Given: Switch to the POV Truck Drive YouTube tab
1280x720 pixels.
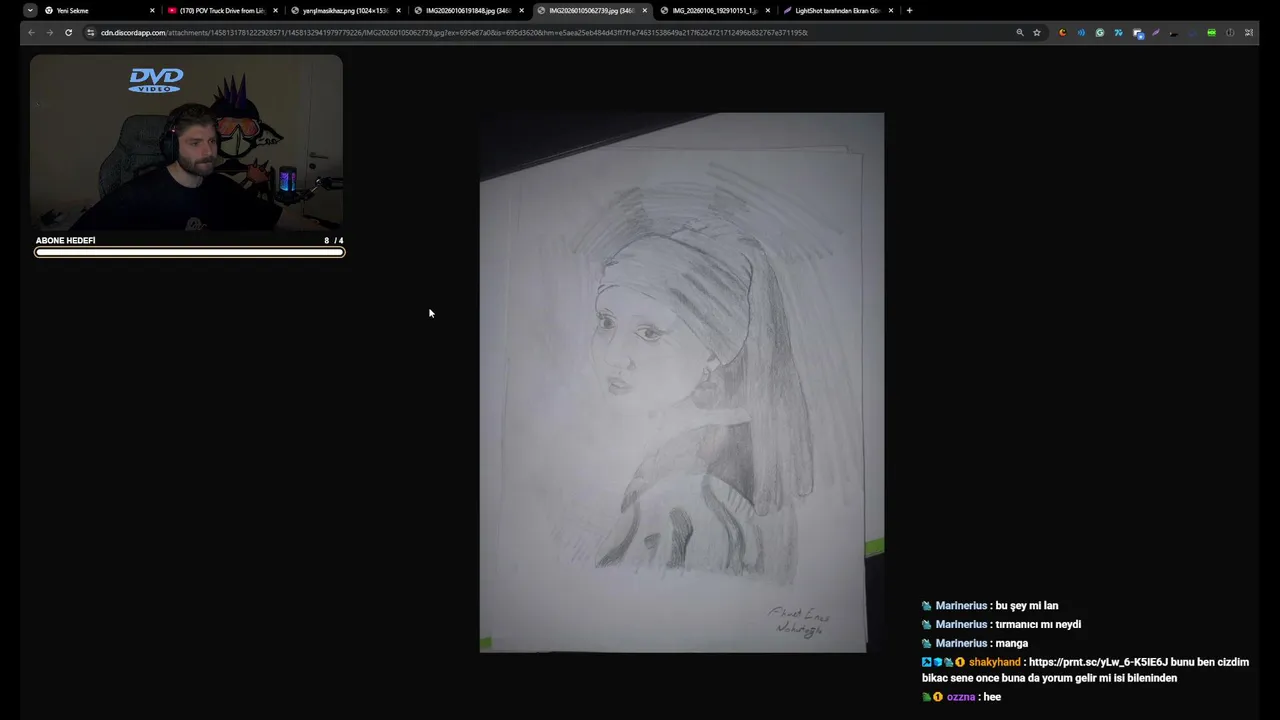Looking at the screenshot, I should (x=221, y=10).
